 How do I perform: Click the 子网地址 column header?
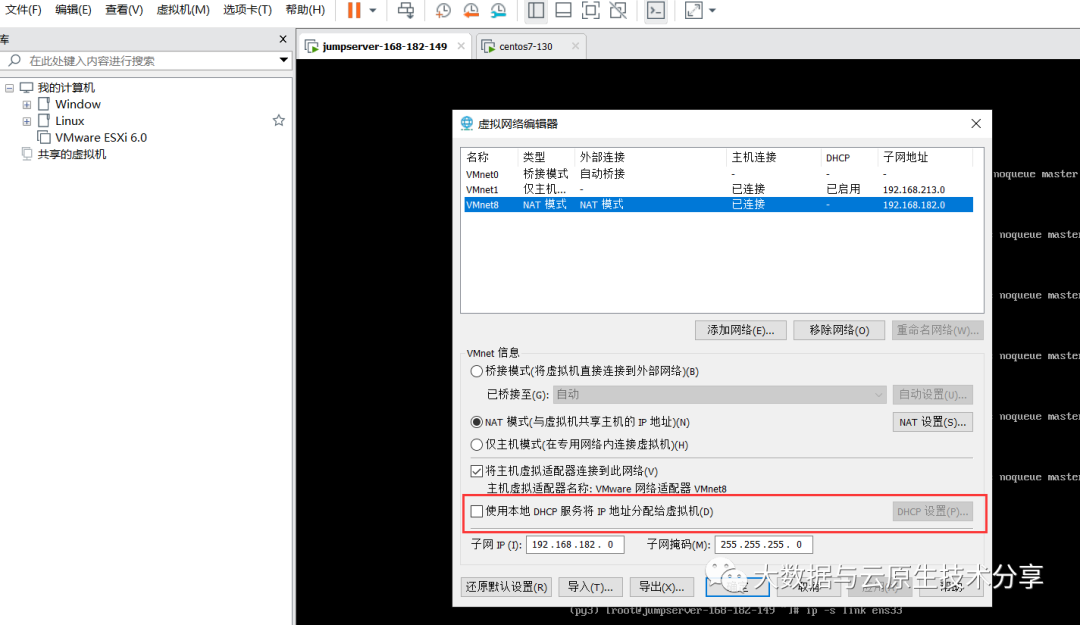[925, 157]
